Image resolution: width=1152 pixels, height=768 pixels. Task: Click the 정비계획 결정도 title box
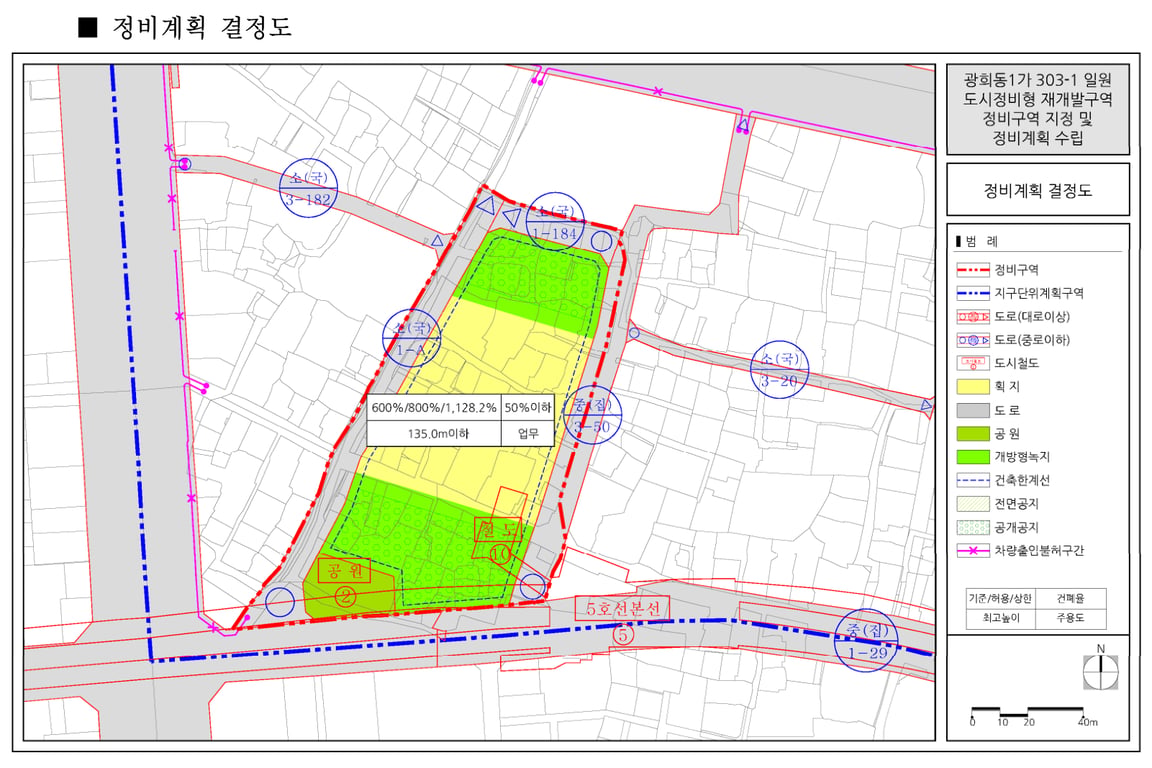click(1037, 190)
